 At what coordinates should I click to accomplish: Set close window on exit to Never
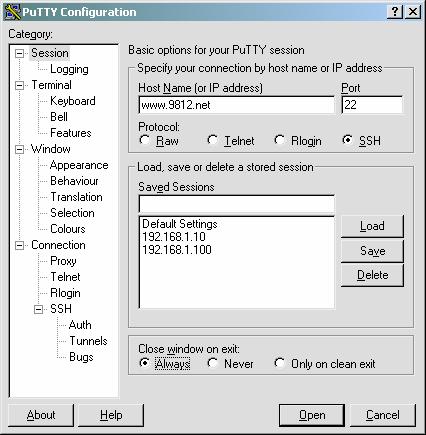(213, 363)
